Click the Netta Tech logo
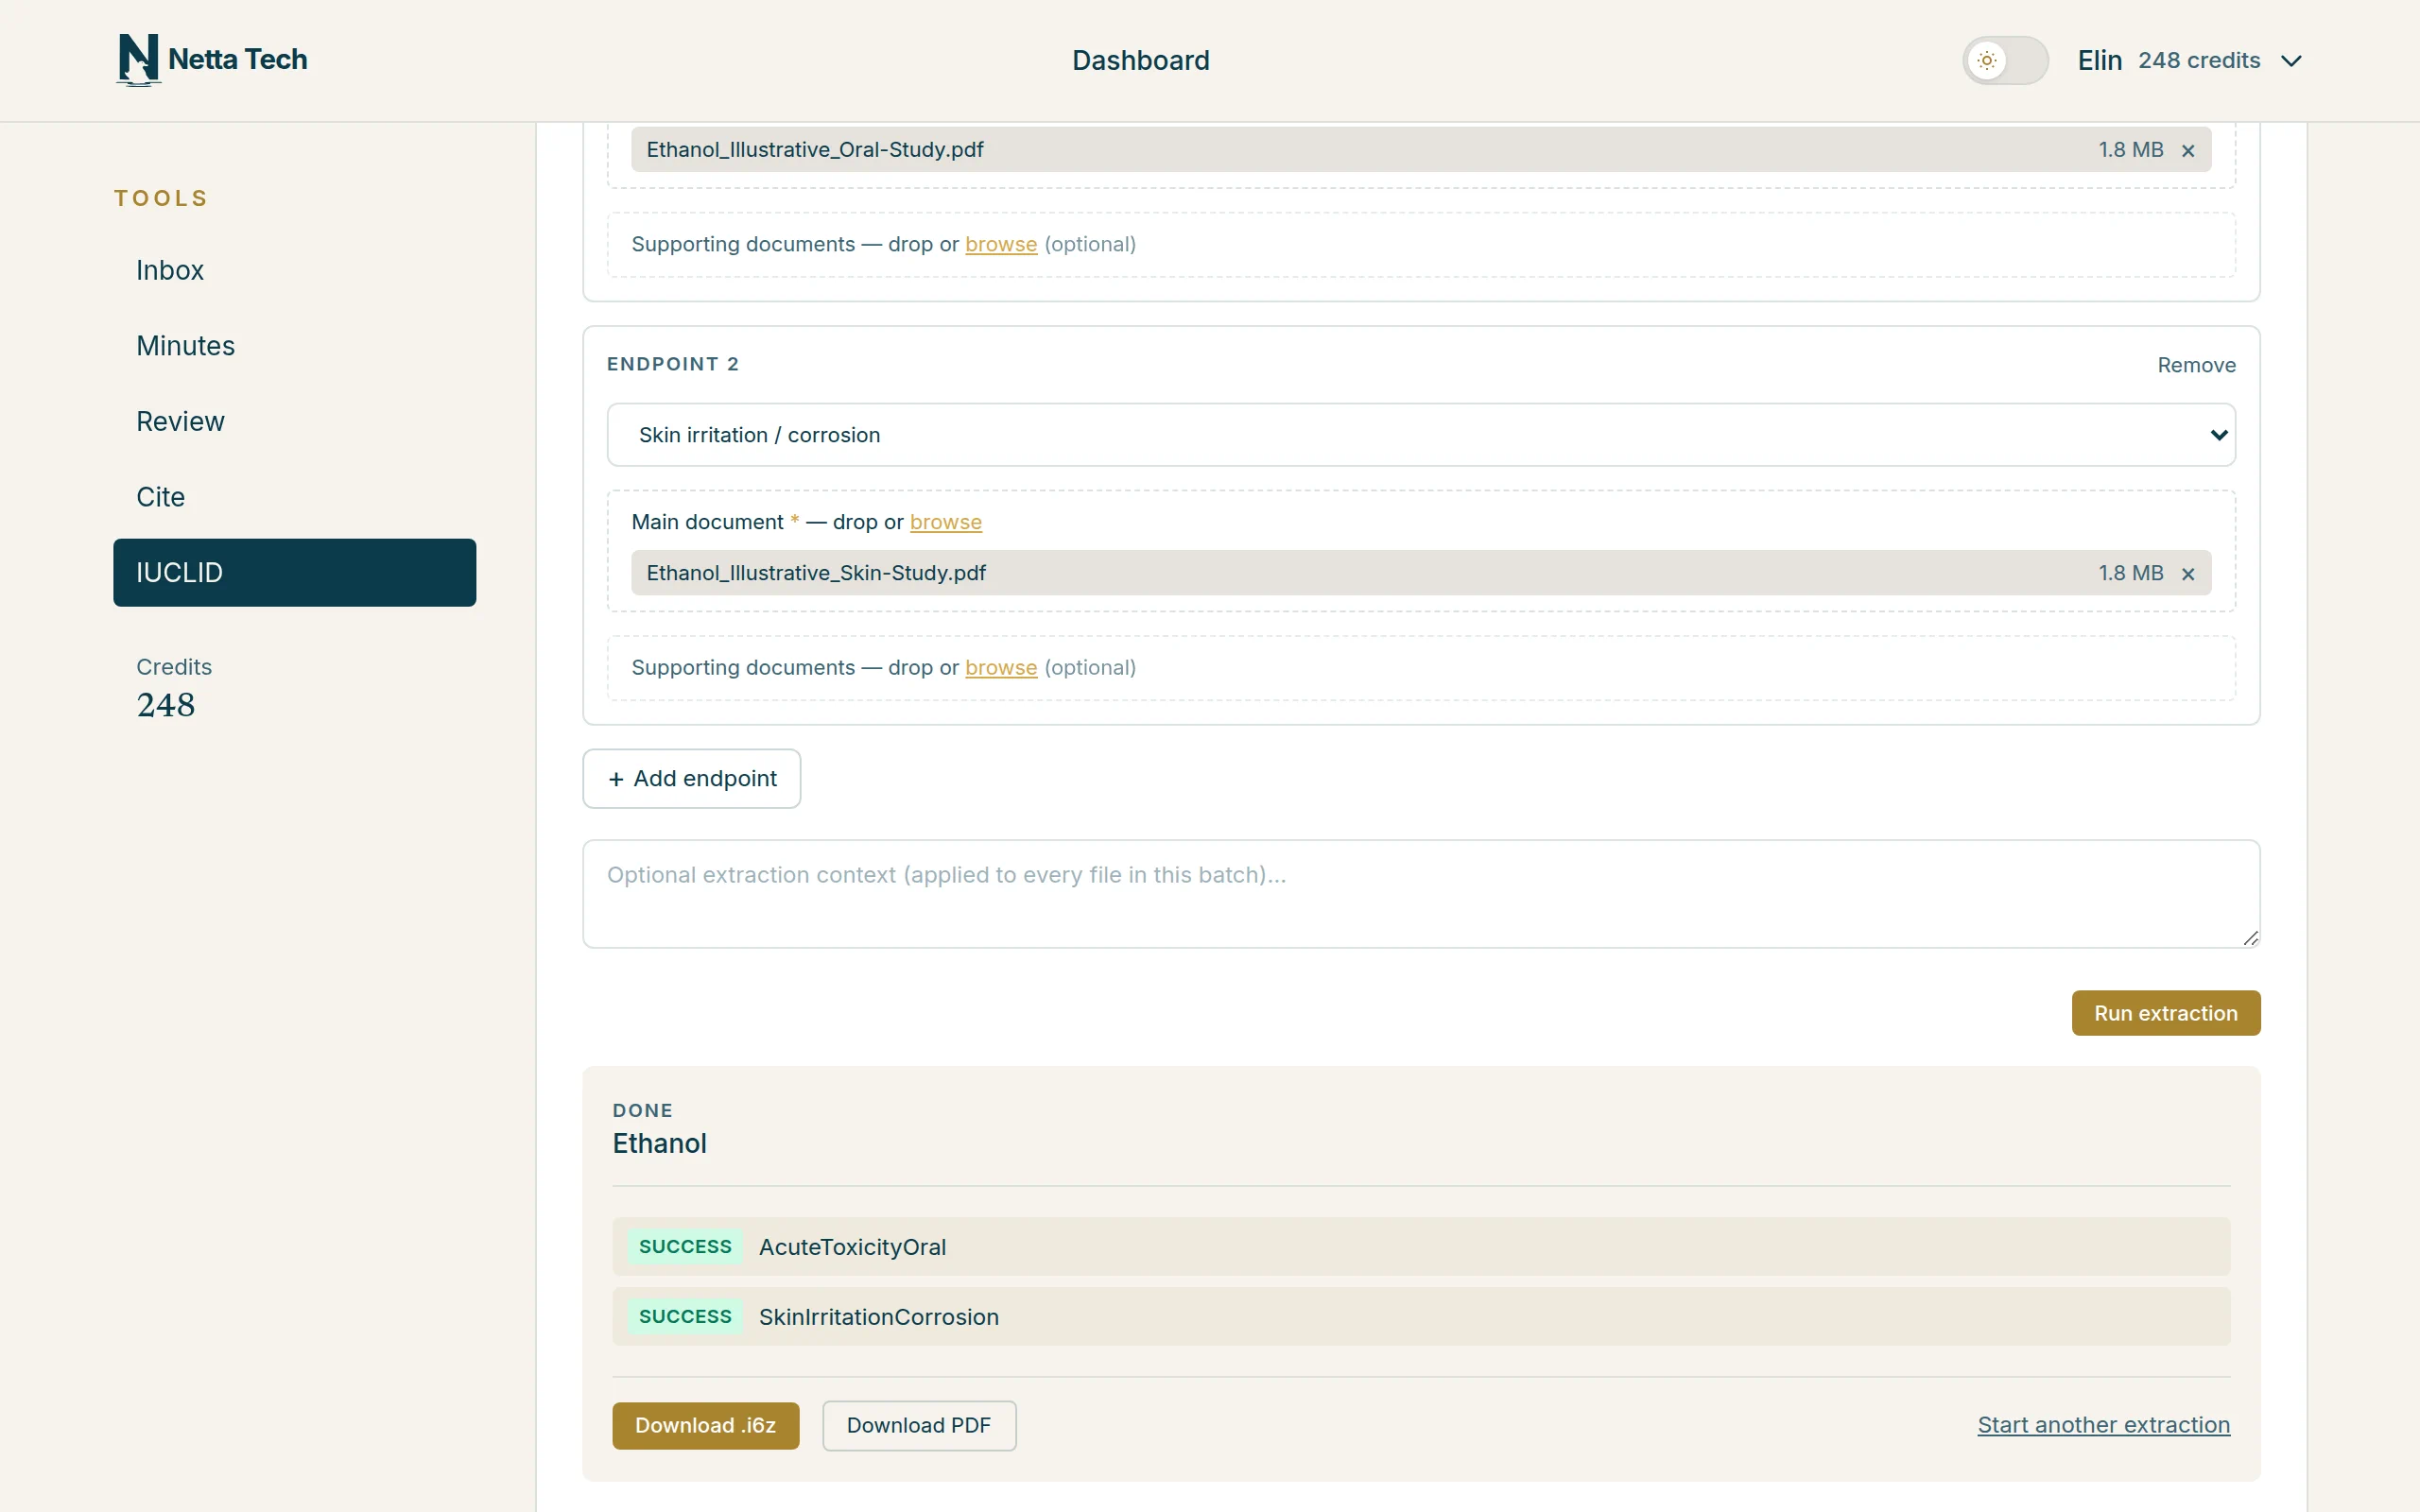 212,60
